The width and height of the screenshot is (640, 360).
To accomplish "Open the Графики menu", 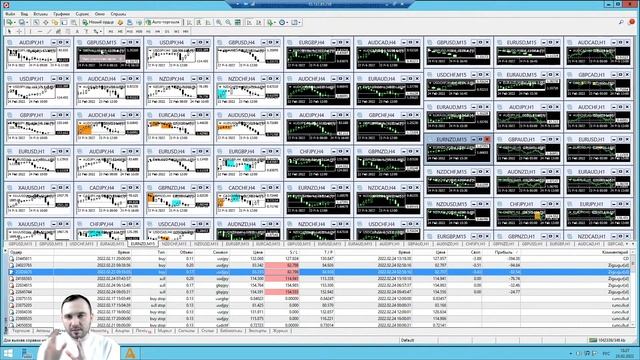I will 61,14.
